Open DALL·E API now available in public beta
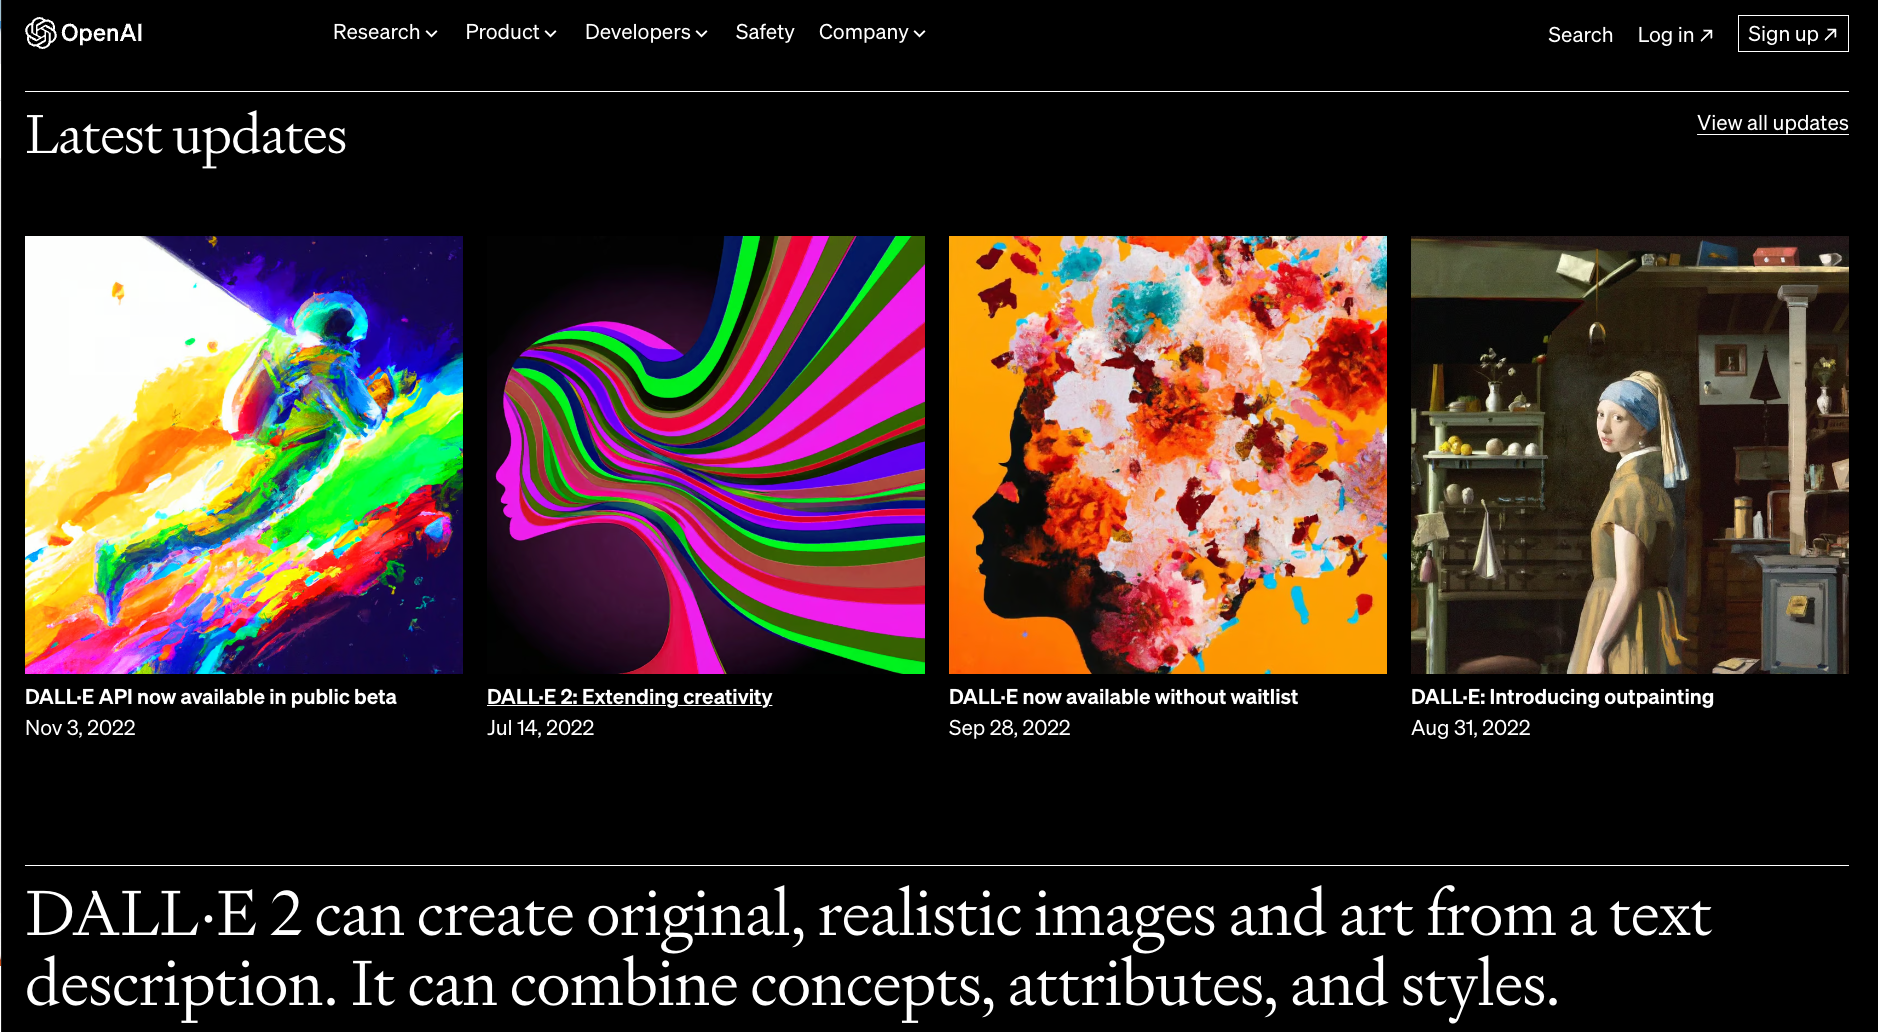 coord(211,697)
